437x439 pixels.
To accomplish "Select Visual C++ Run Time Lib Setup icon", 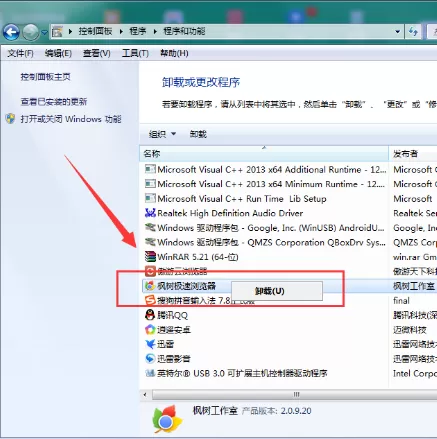I will [x=150, y=198].
